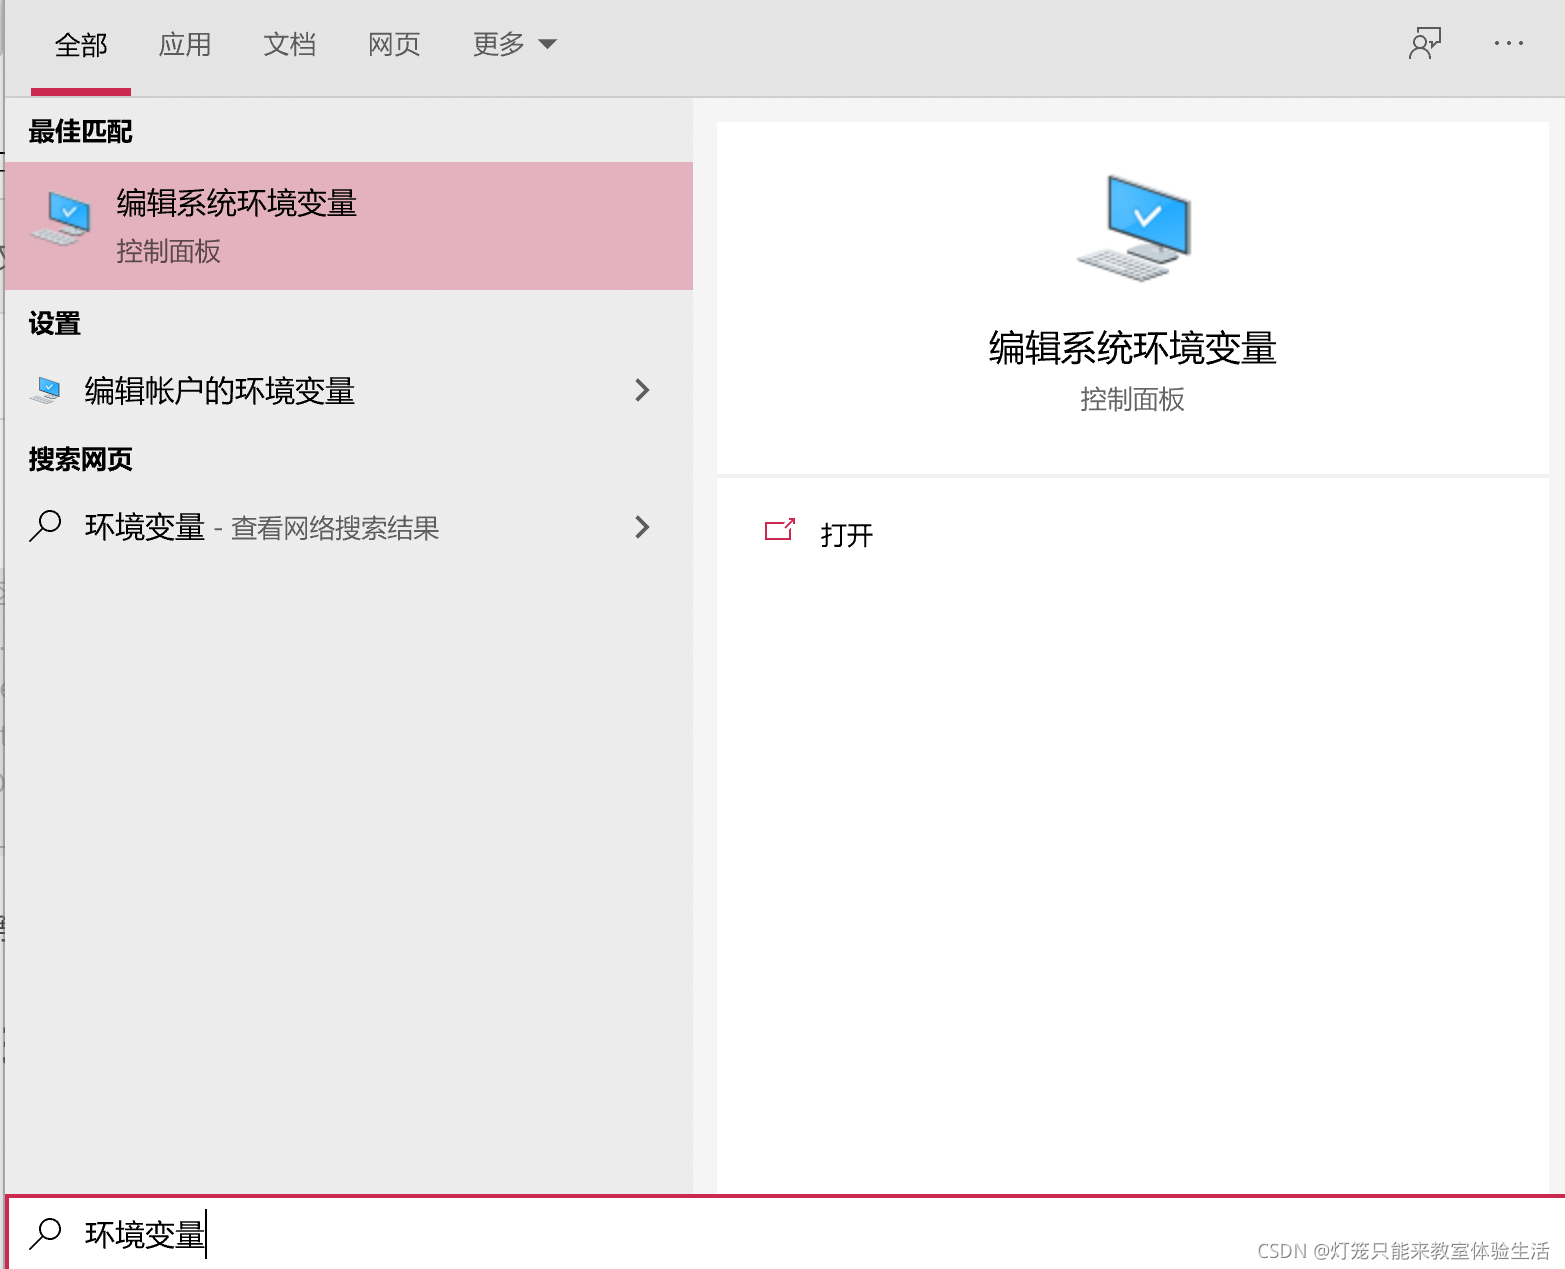
Task: Switch to the 应用 tab
Action: pyautogui.click(x=185, y=45)
